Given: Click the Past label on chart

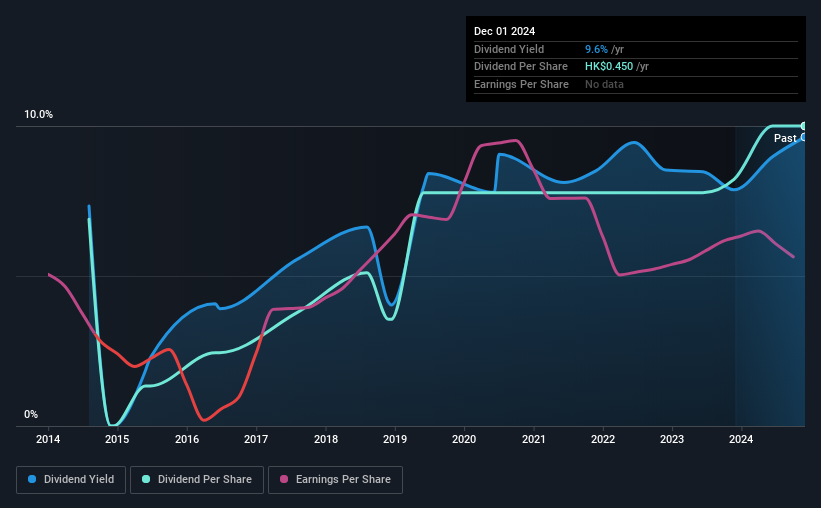Looking at the screenshot, I should pyautogui.click(x=785, y=138).
